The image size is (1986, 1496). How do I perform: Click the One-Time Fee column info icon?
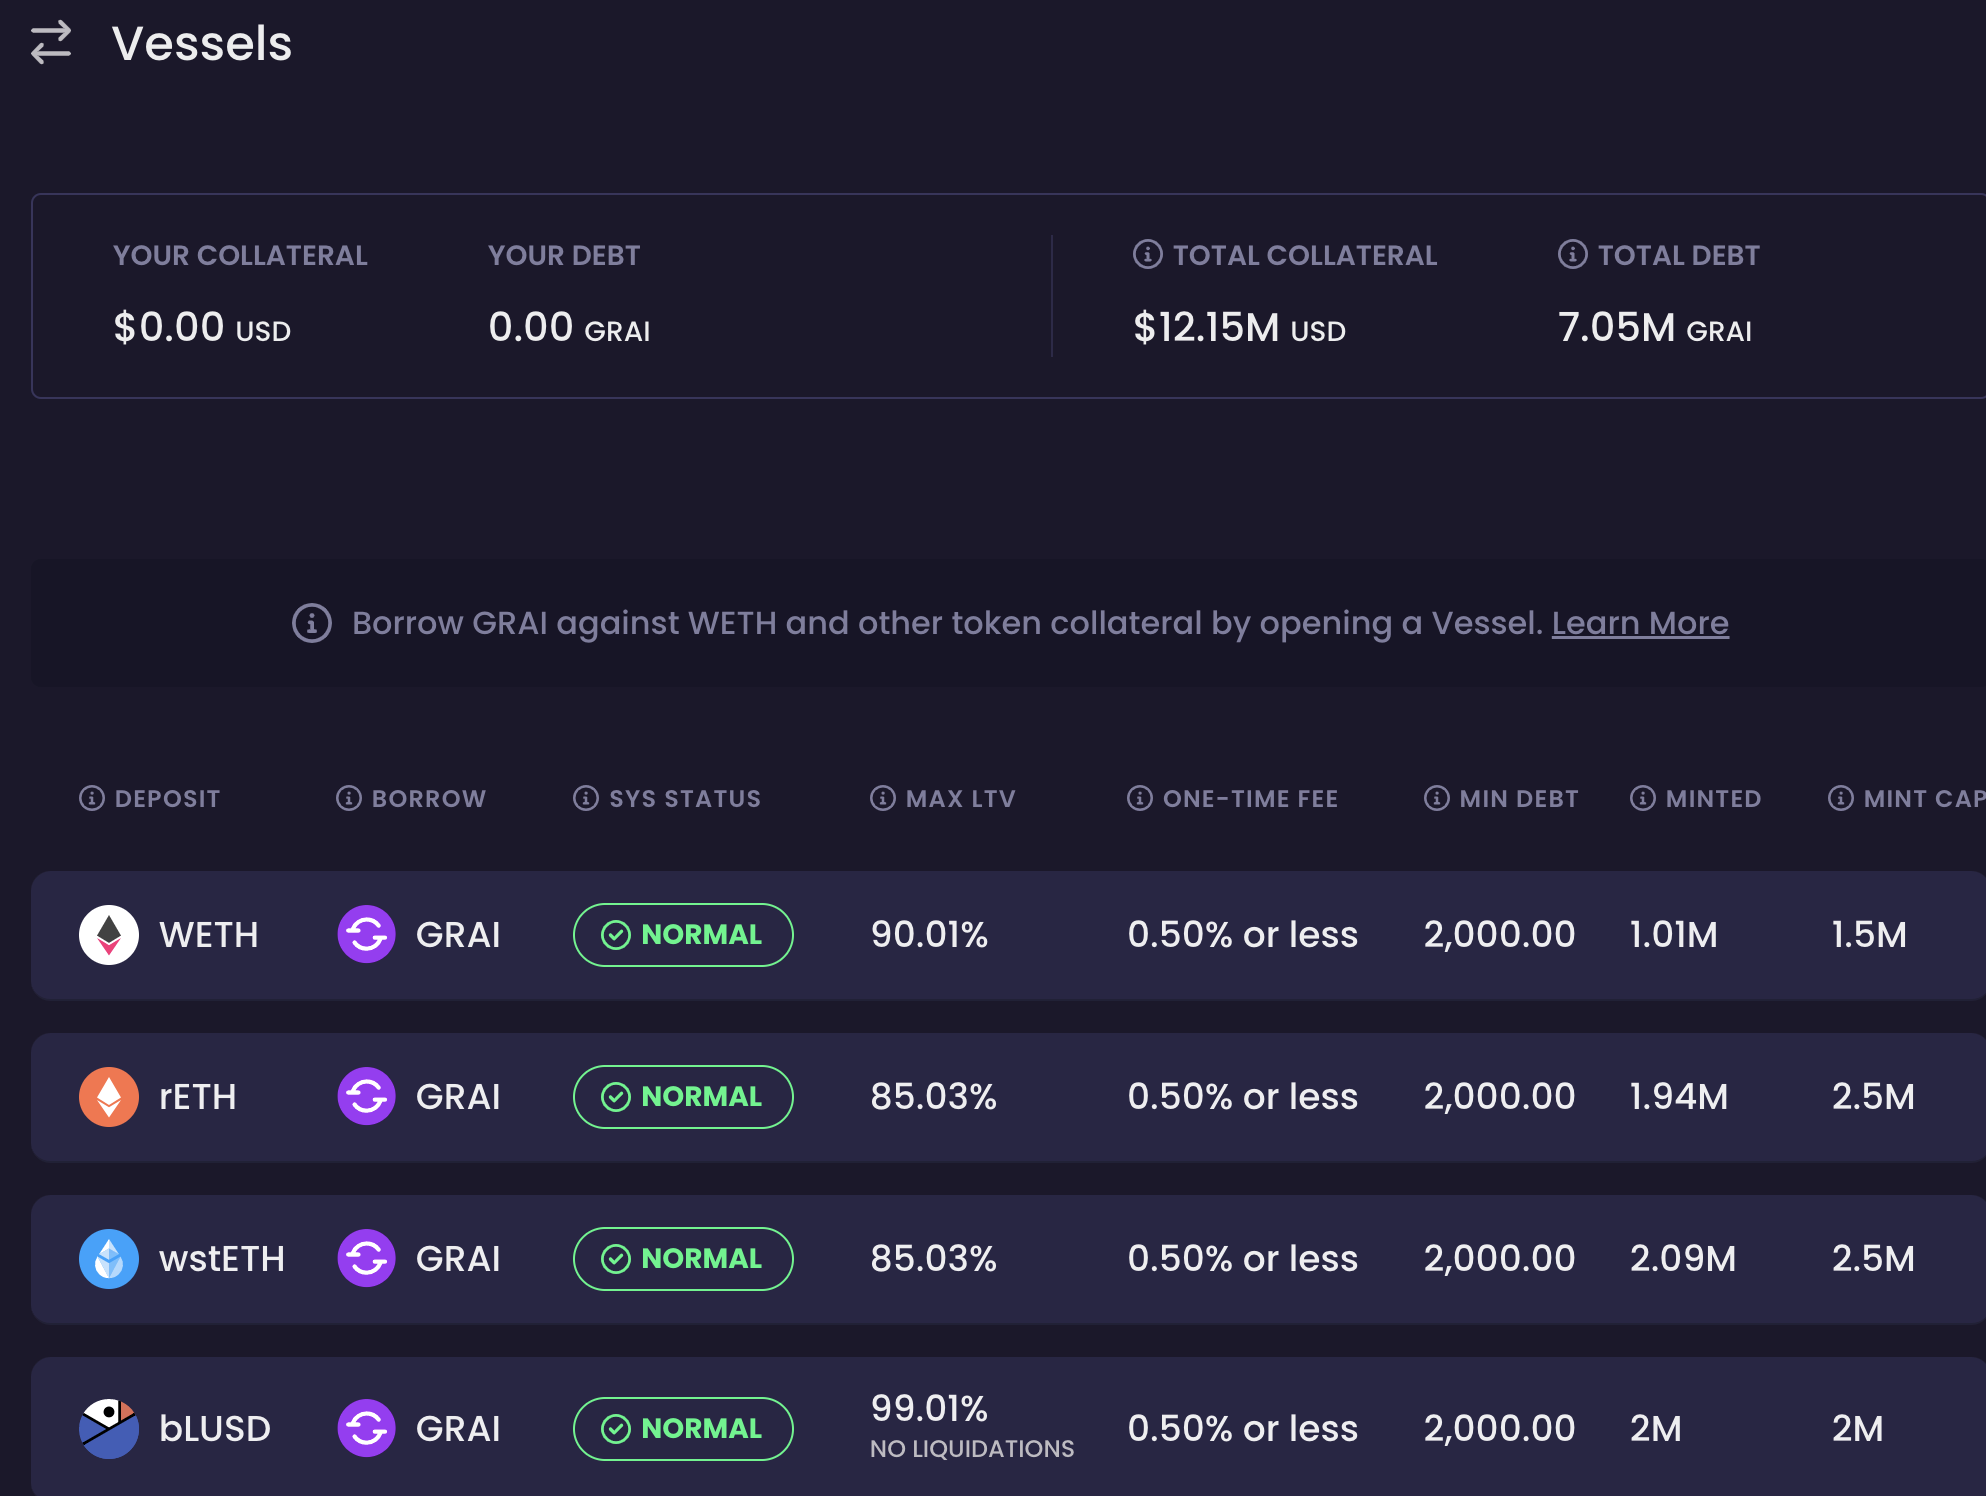[1140, 798]
